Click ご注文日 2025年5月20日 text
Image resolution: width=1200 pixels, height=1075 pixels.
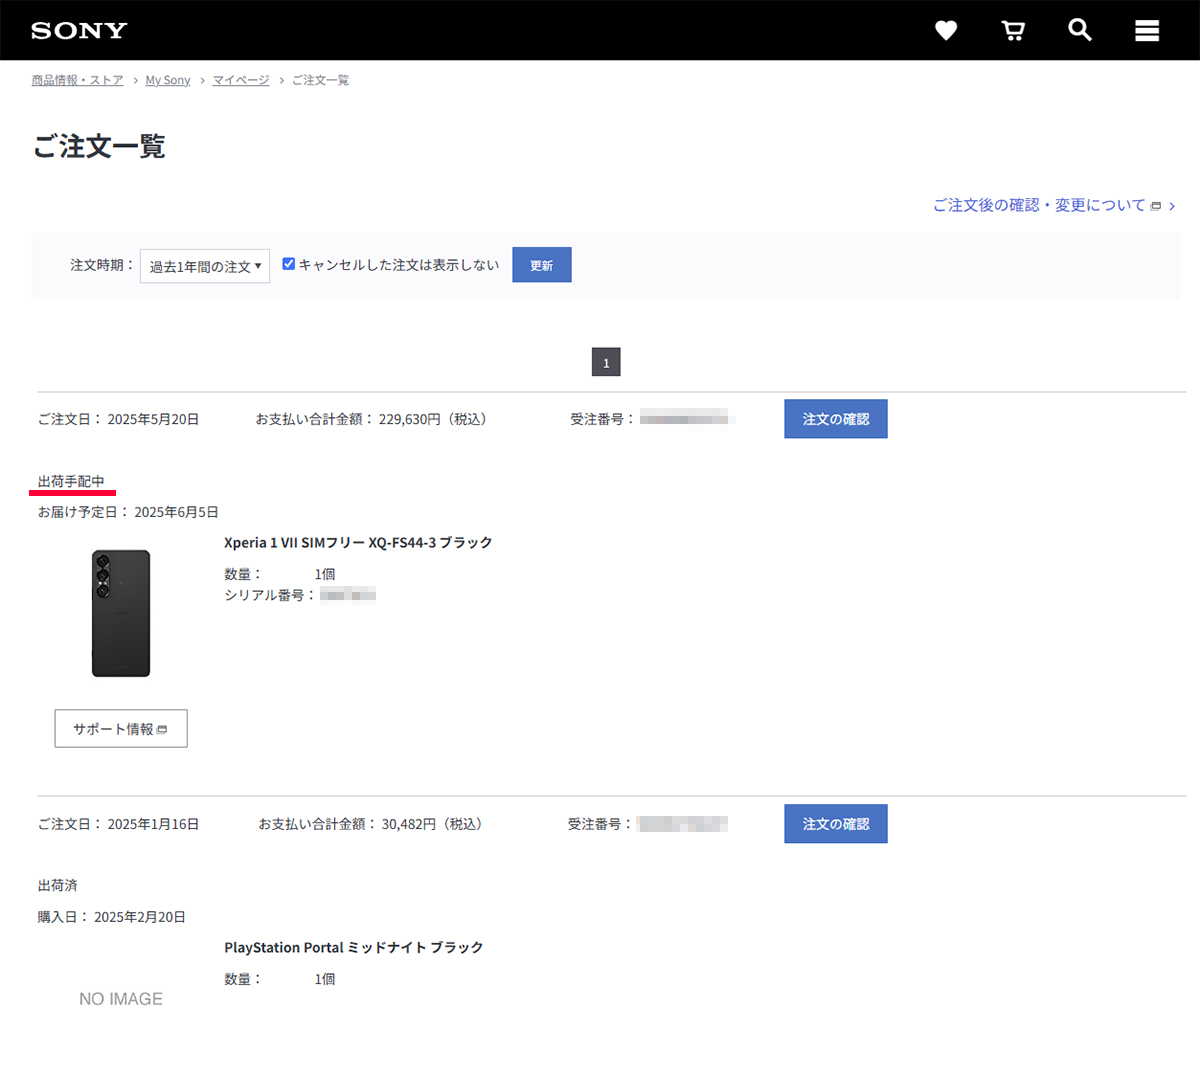click(118, 419)
